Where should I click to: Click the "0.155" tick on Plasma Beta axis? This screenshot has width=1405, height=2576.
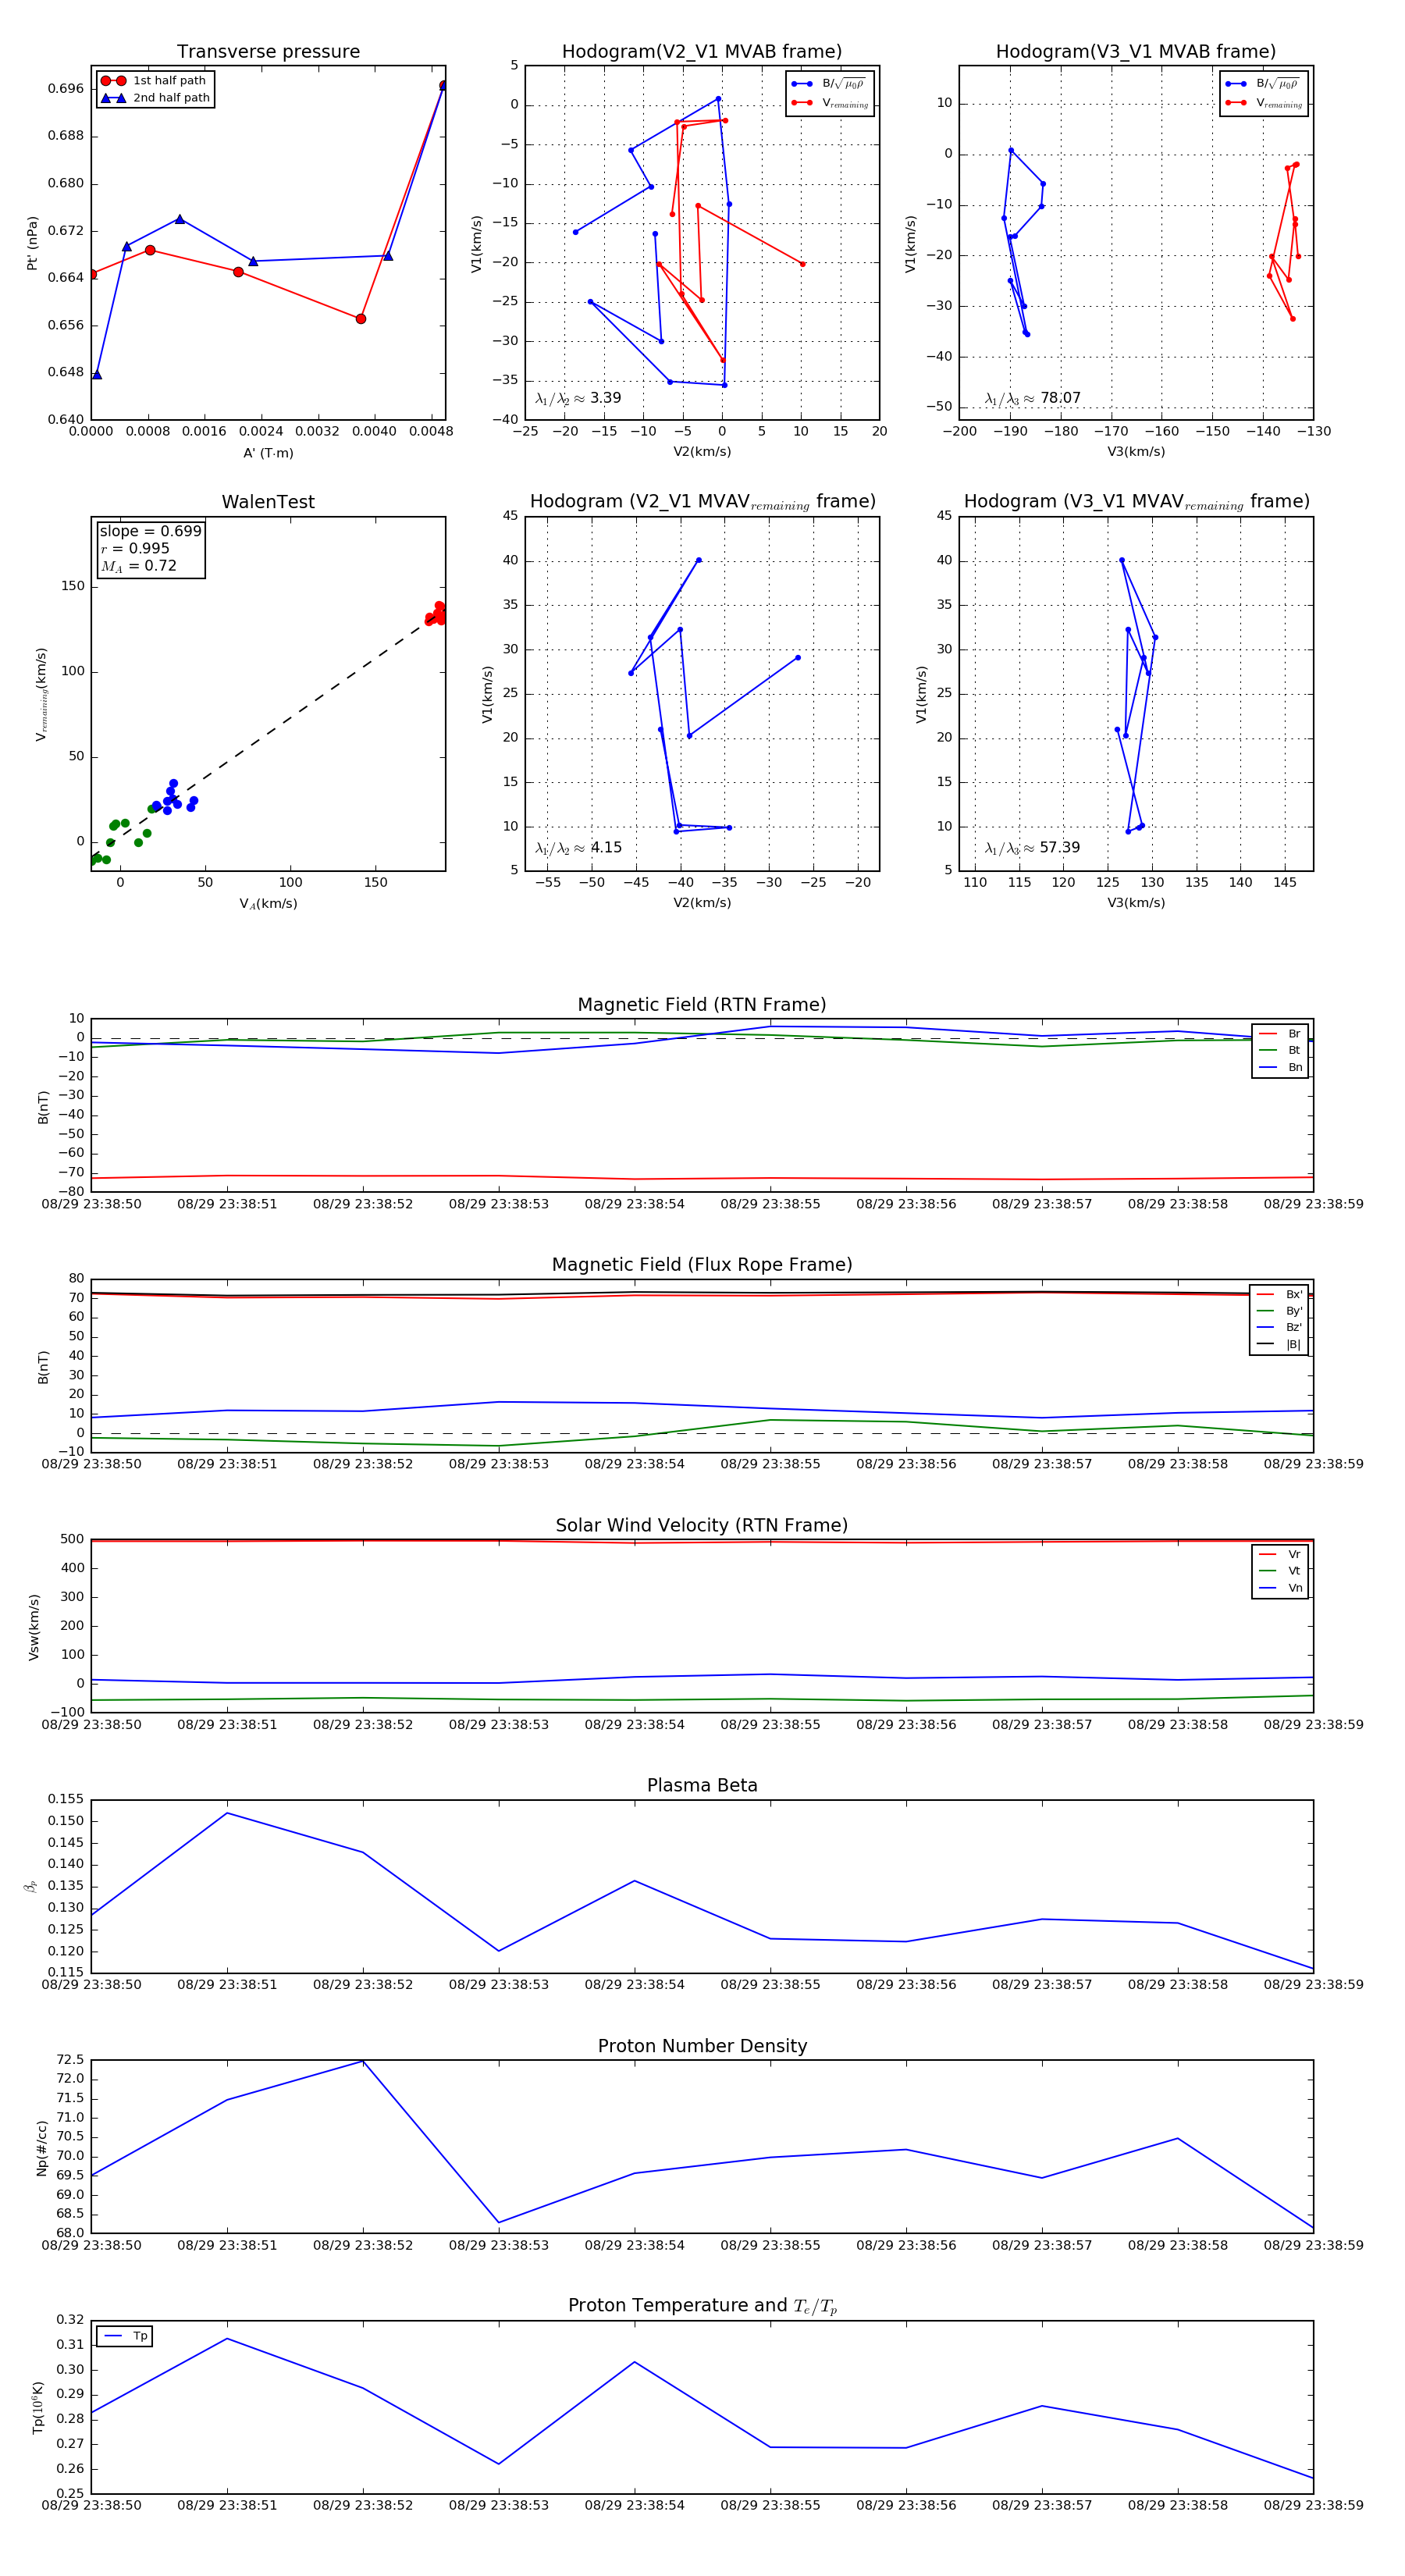point(66,1799)
